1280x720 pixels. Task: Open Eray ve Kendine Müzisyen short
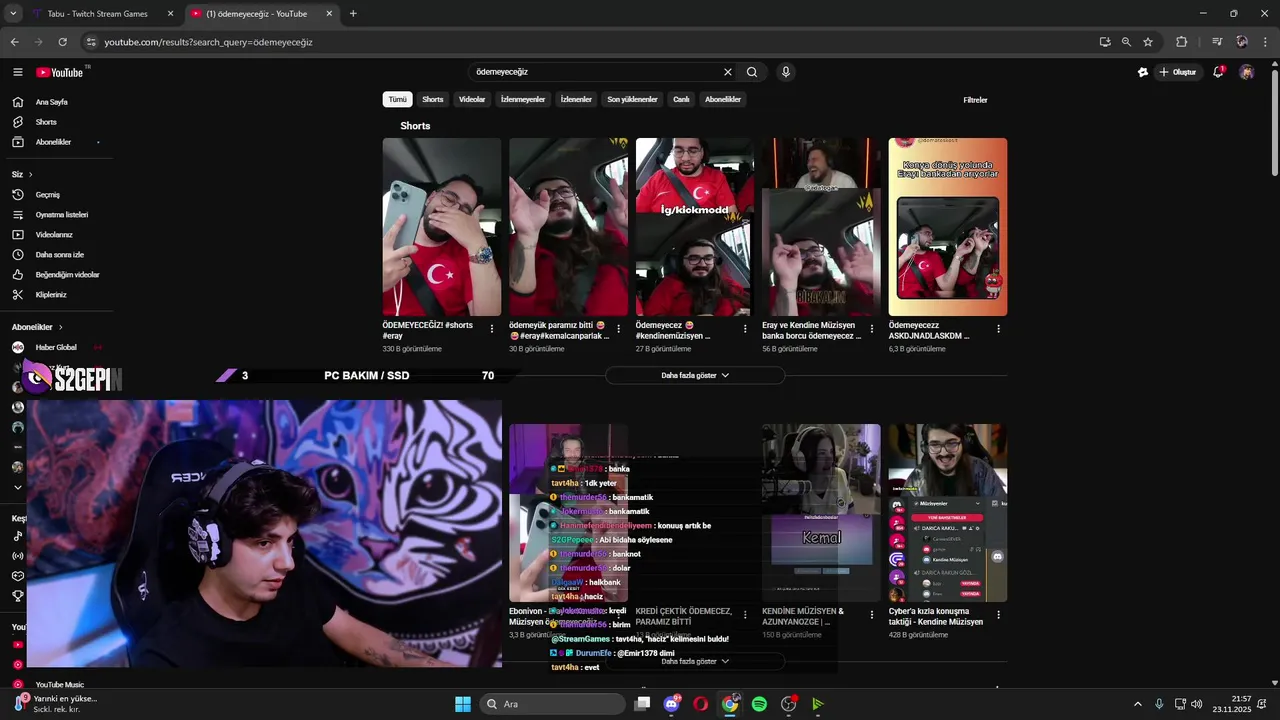[x=821, y=227]
